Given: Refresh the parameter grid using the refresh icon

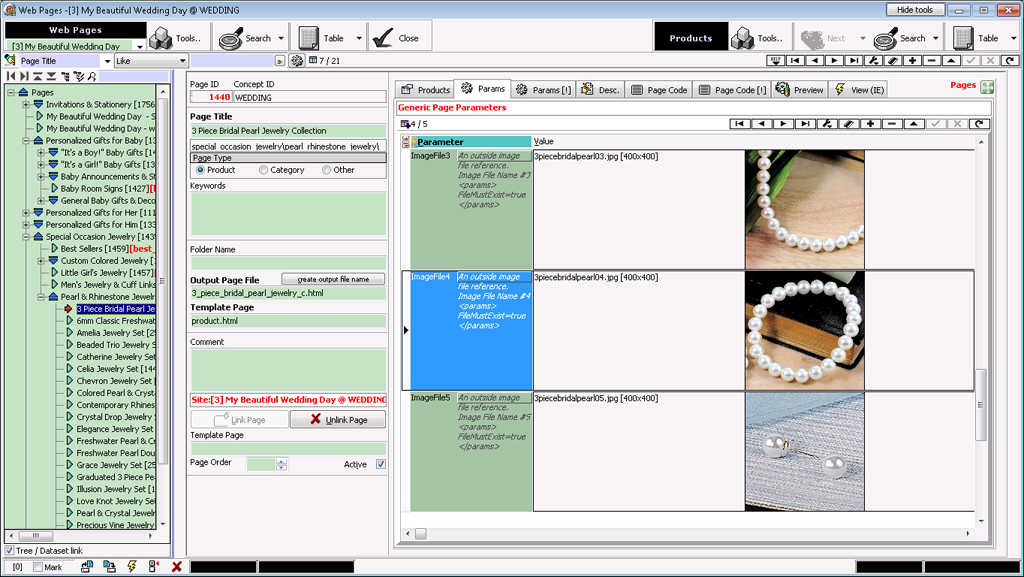Looking at the screenshot, I should [980, 124].
